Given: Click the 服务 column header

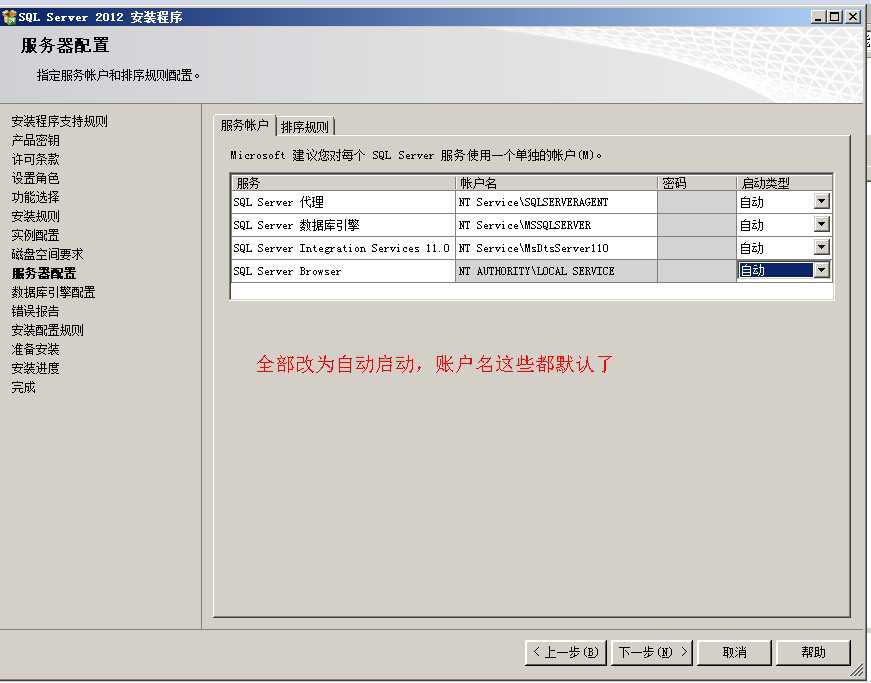Looking at the screenshot, I should [x=343, y=183].
